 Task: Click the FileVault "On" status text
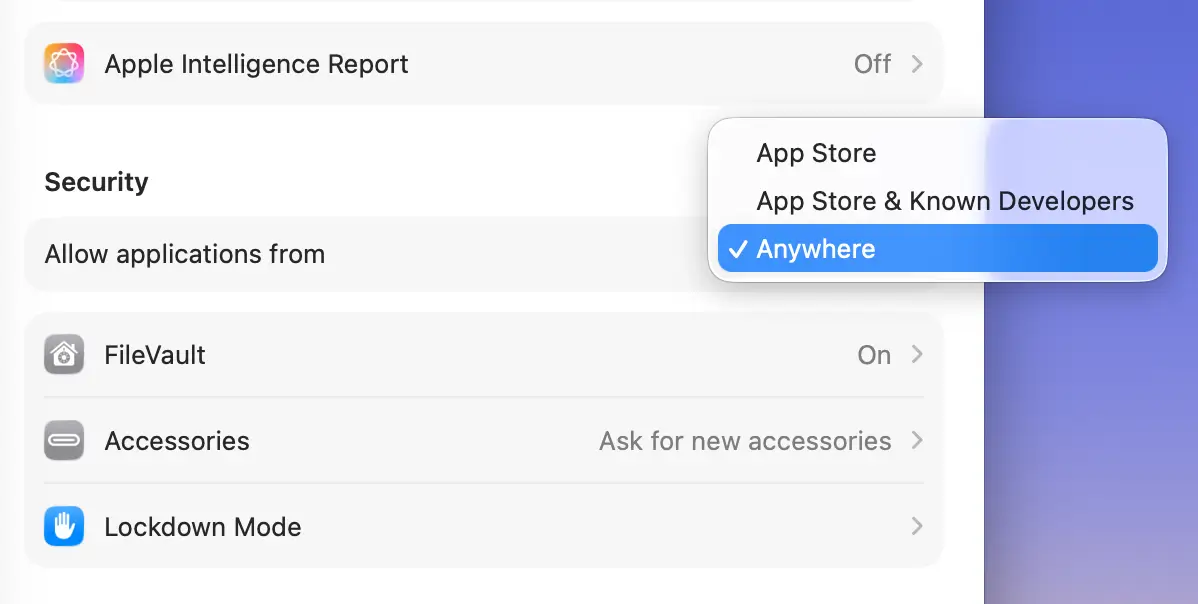click(874, 355)
